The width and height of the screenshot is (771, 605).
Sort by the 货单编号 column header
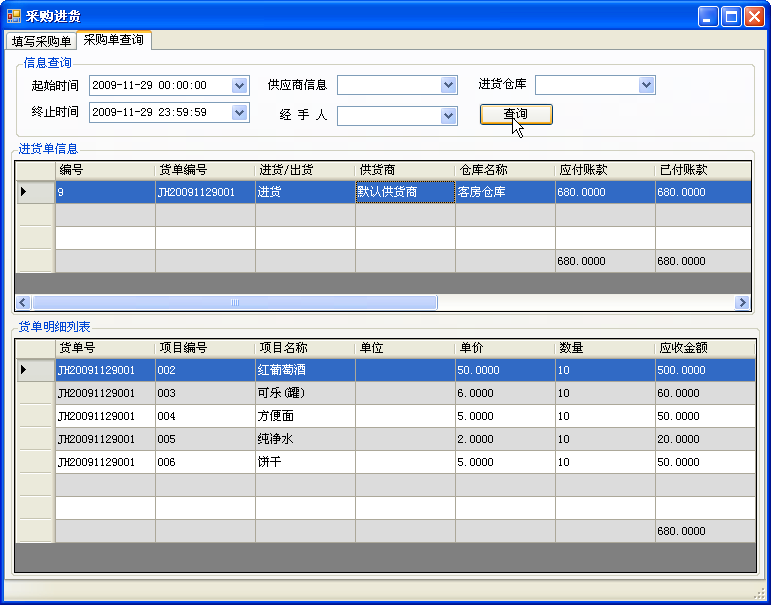204,170
